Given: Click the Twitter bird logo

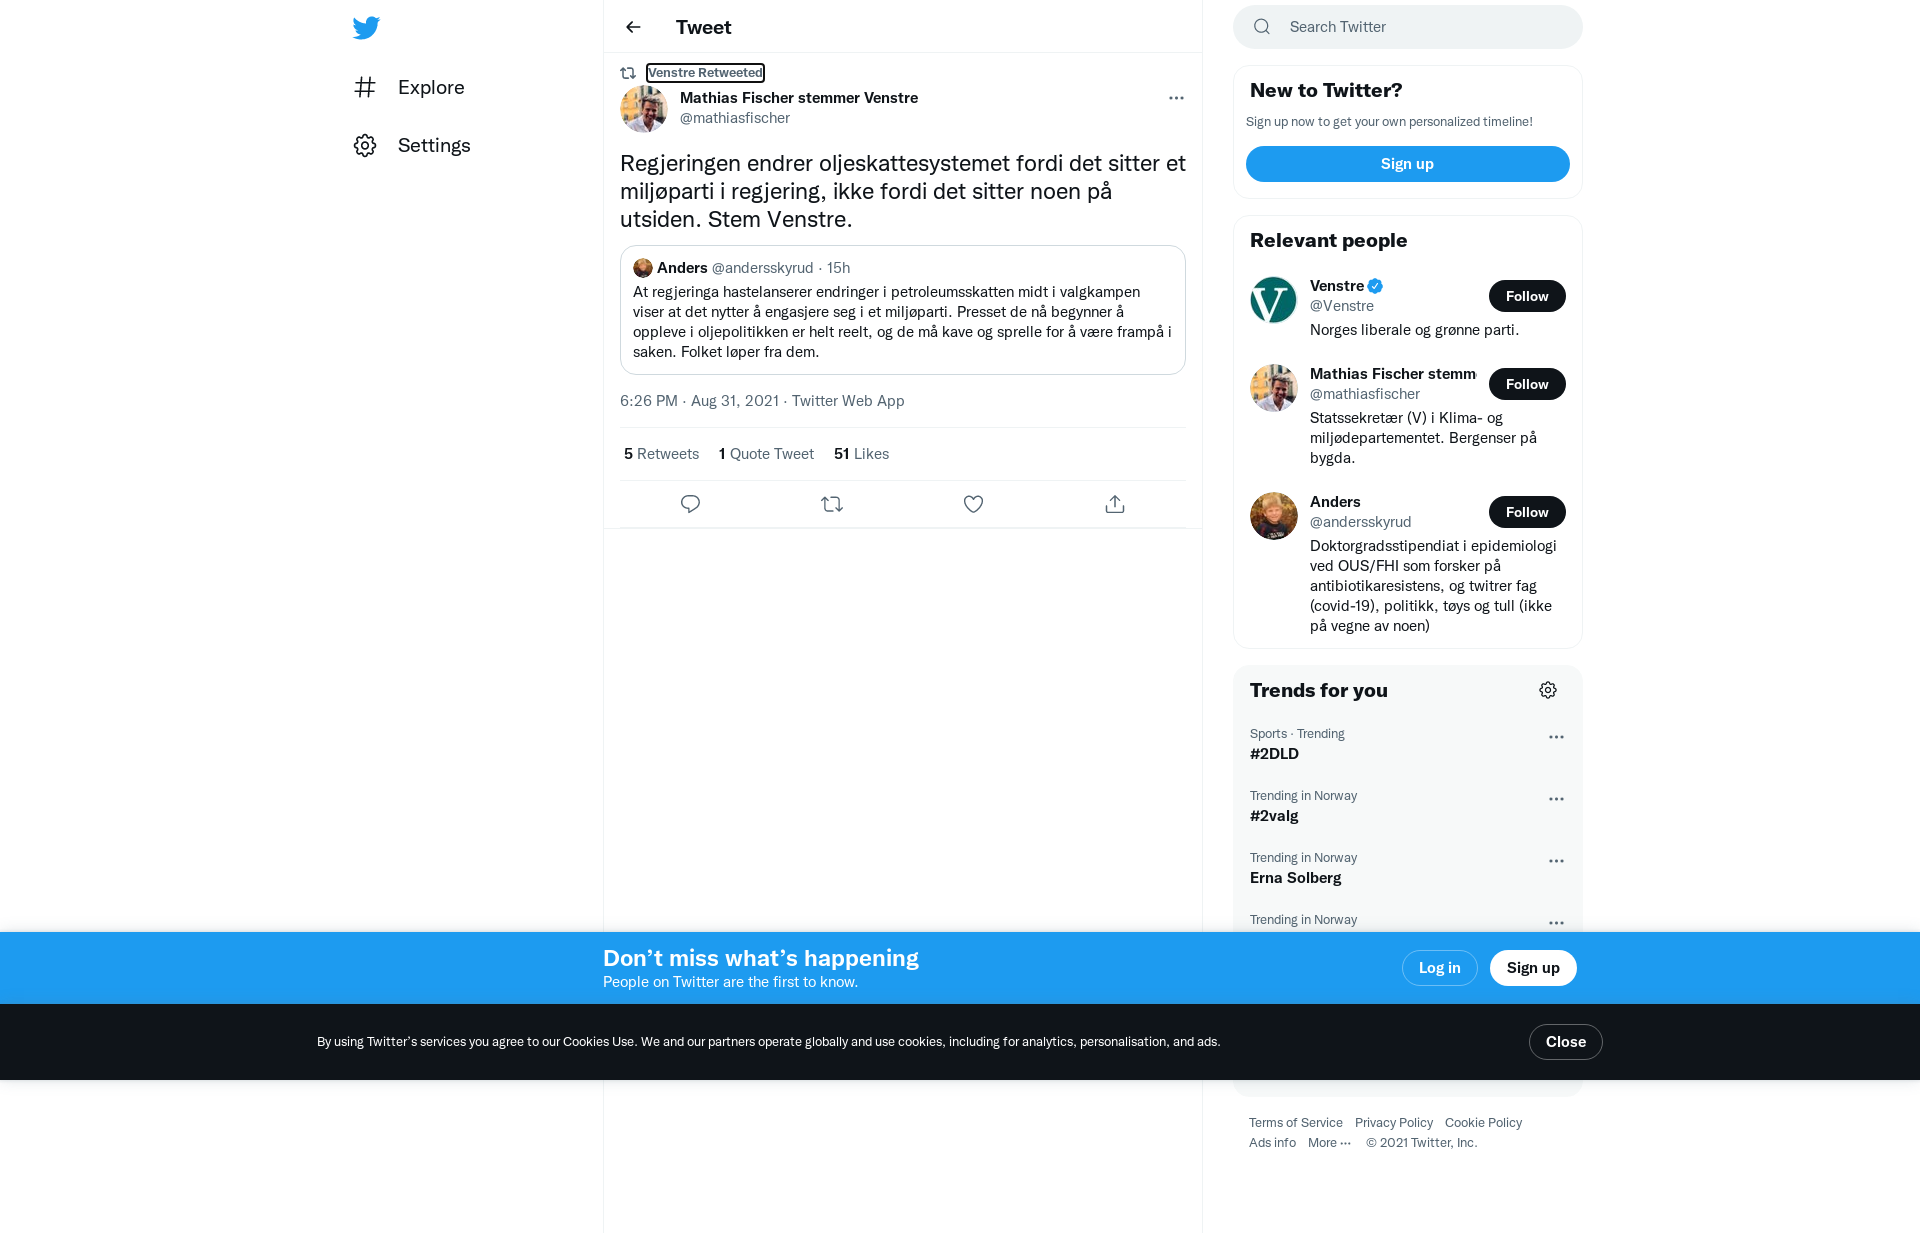Looking at the screenshot, I should [366, 27].
